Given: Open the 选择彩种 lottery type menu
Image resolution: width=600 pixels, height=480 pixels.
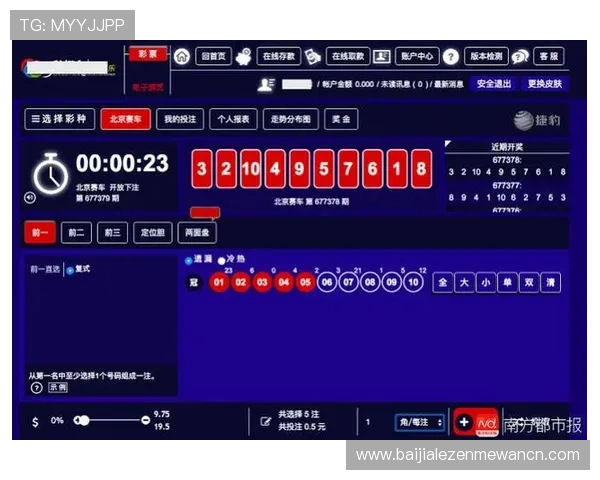Looking at the screenshot, I should pyautogui.click(x=60, y=119).
